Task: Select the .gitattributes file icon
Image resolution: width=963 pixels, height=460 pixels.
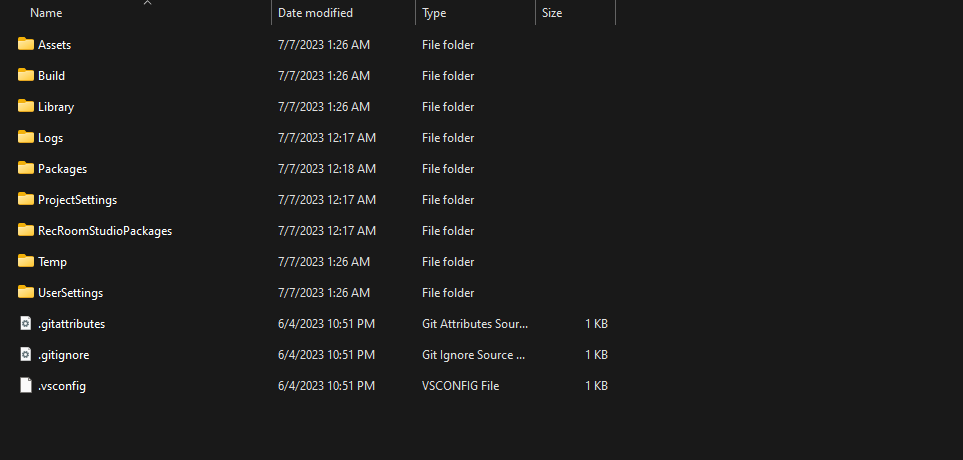Action: point(26,323)
